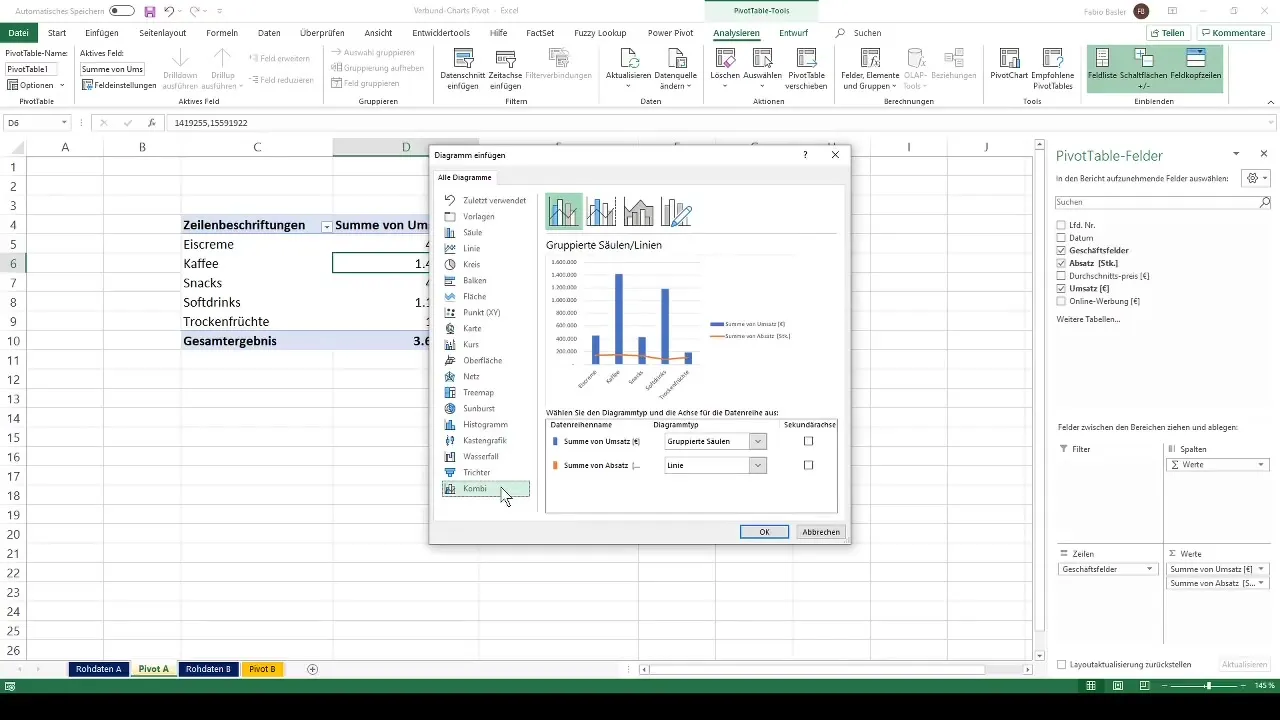Uncheck the Absatz [Stk.] field checkbox

pos(1061,263)
